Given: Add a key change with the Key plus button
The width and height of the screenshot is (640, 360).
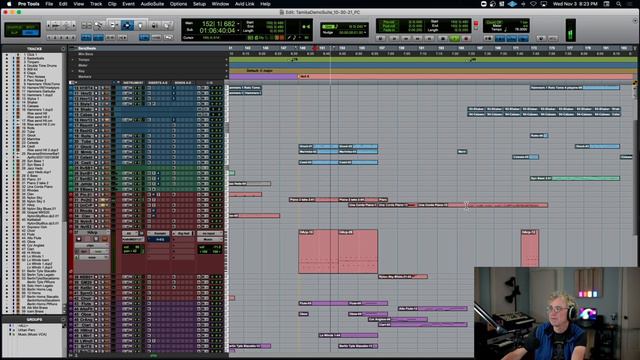Looking at the screenshot, I should coord(227,71).
